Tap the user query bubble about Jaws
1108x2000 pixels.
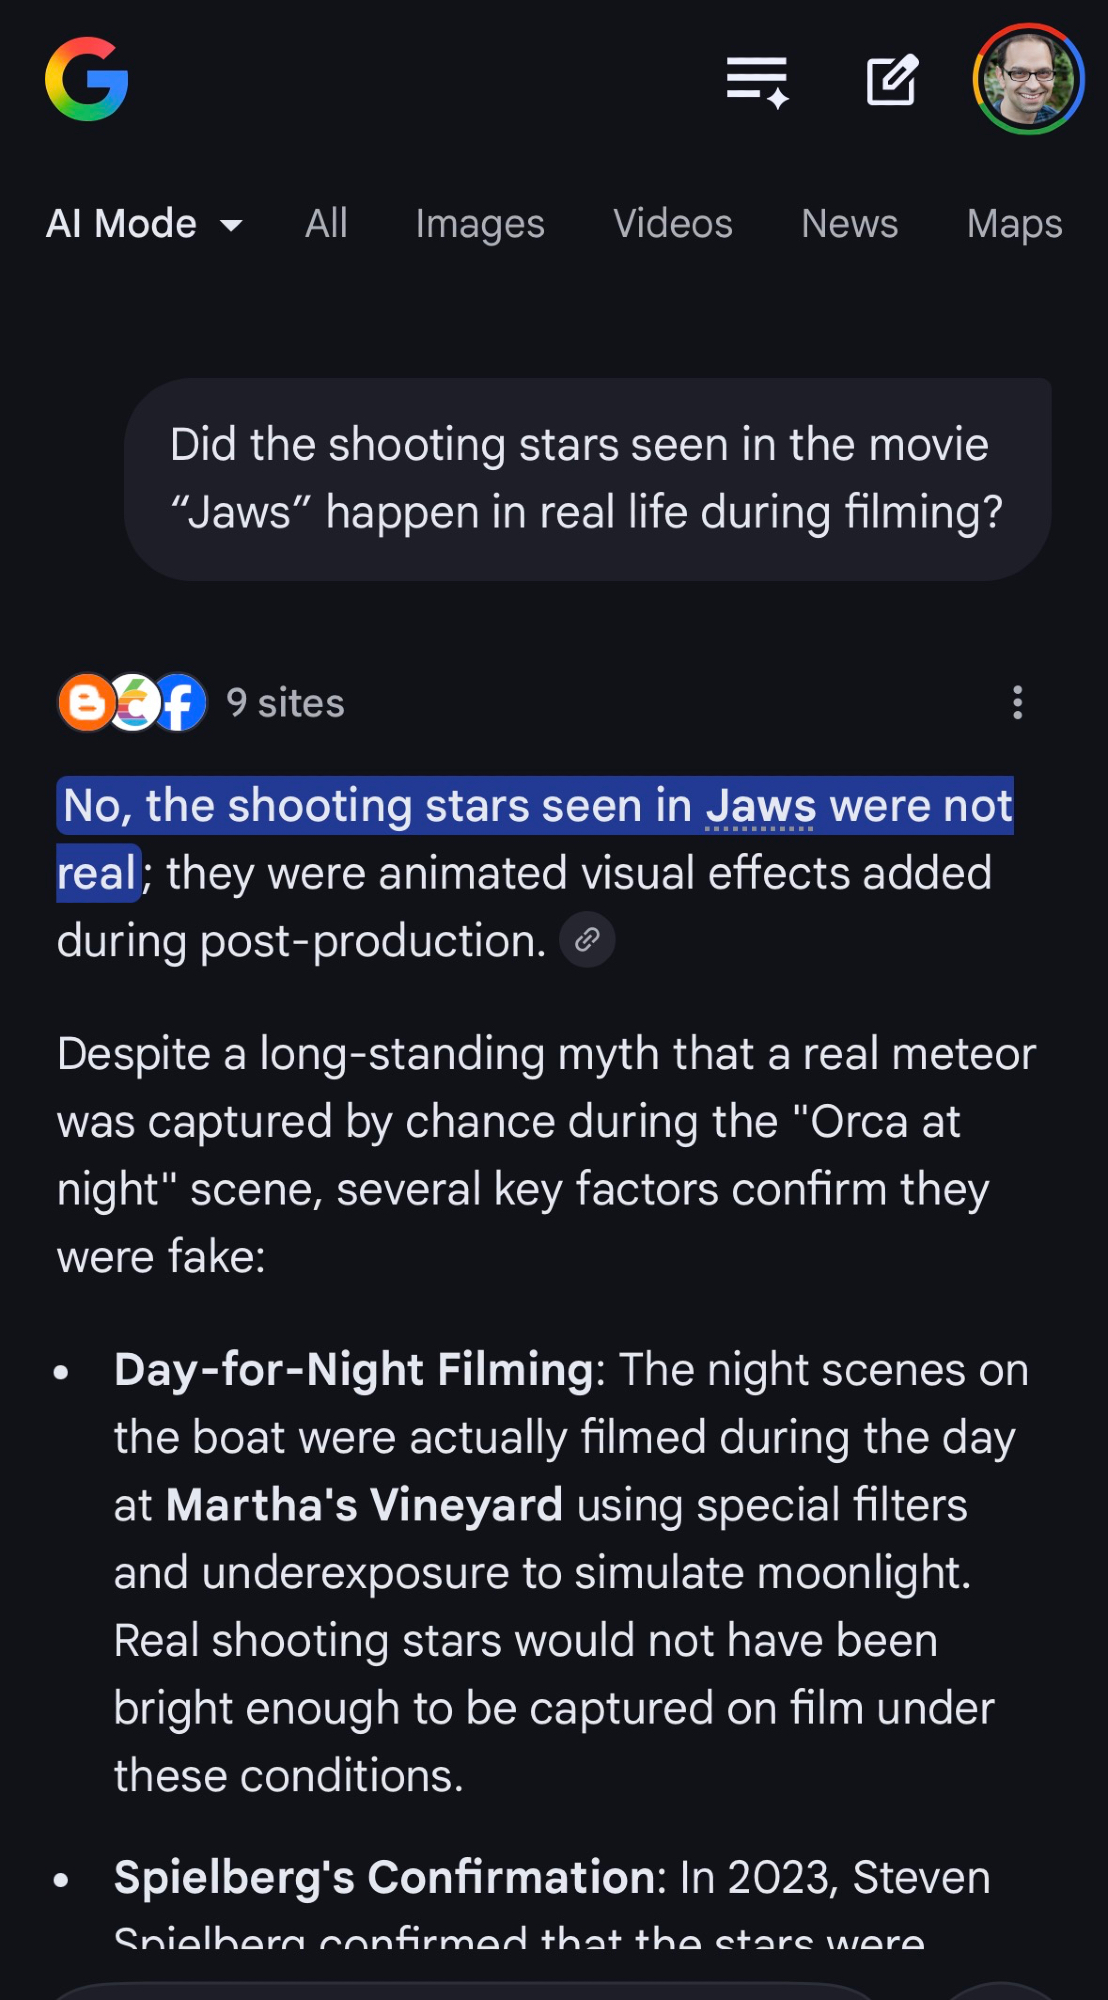click(x=587, y=479)
